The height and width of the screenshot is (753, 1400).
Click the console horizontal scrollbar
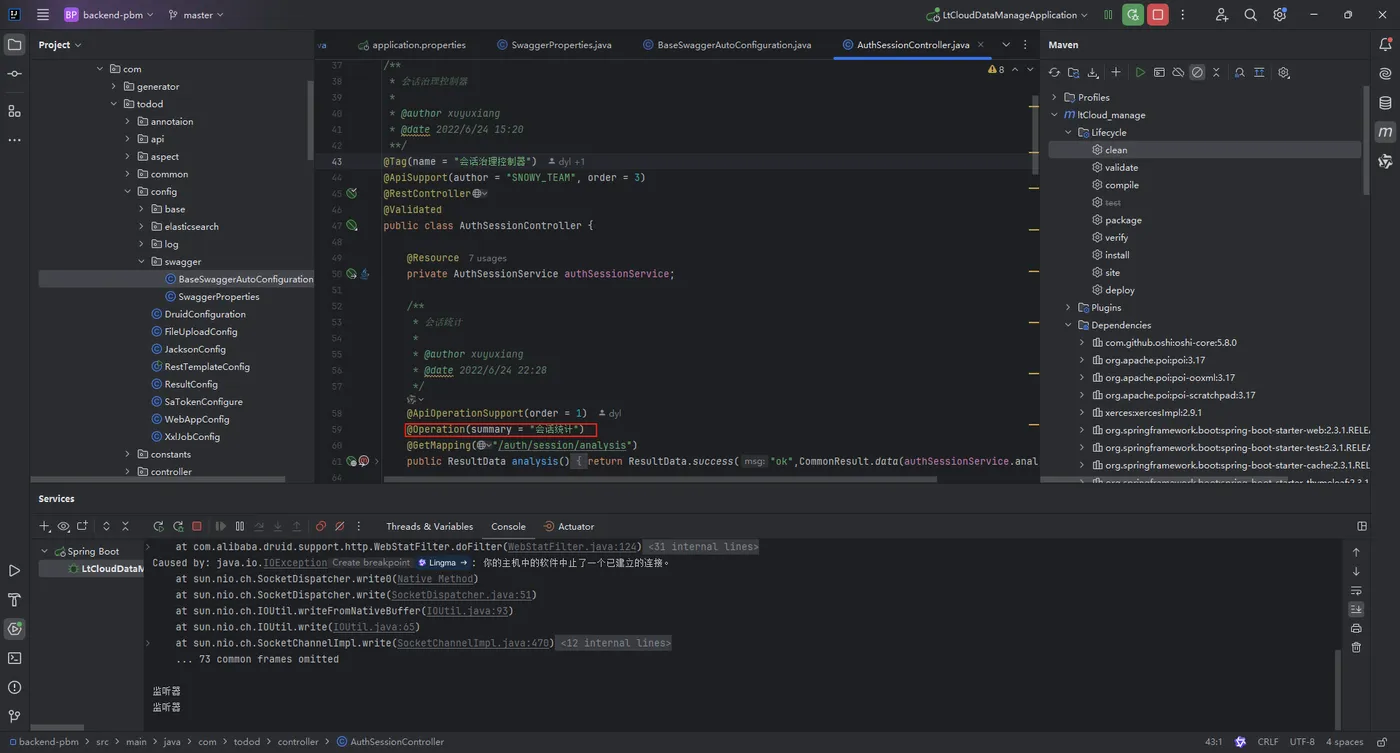pos(58,727)
